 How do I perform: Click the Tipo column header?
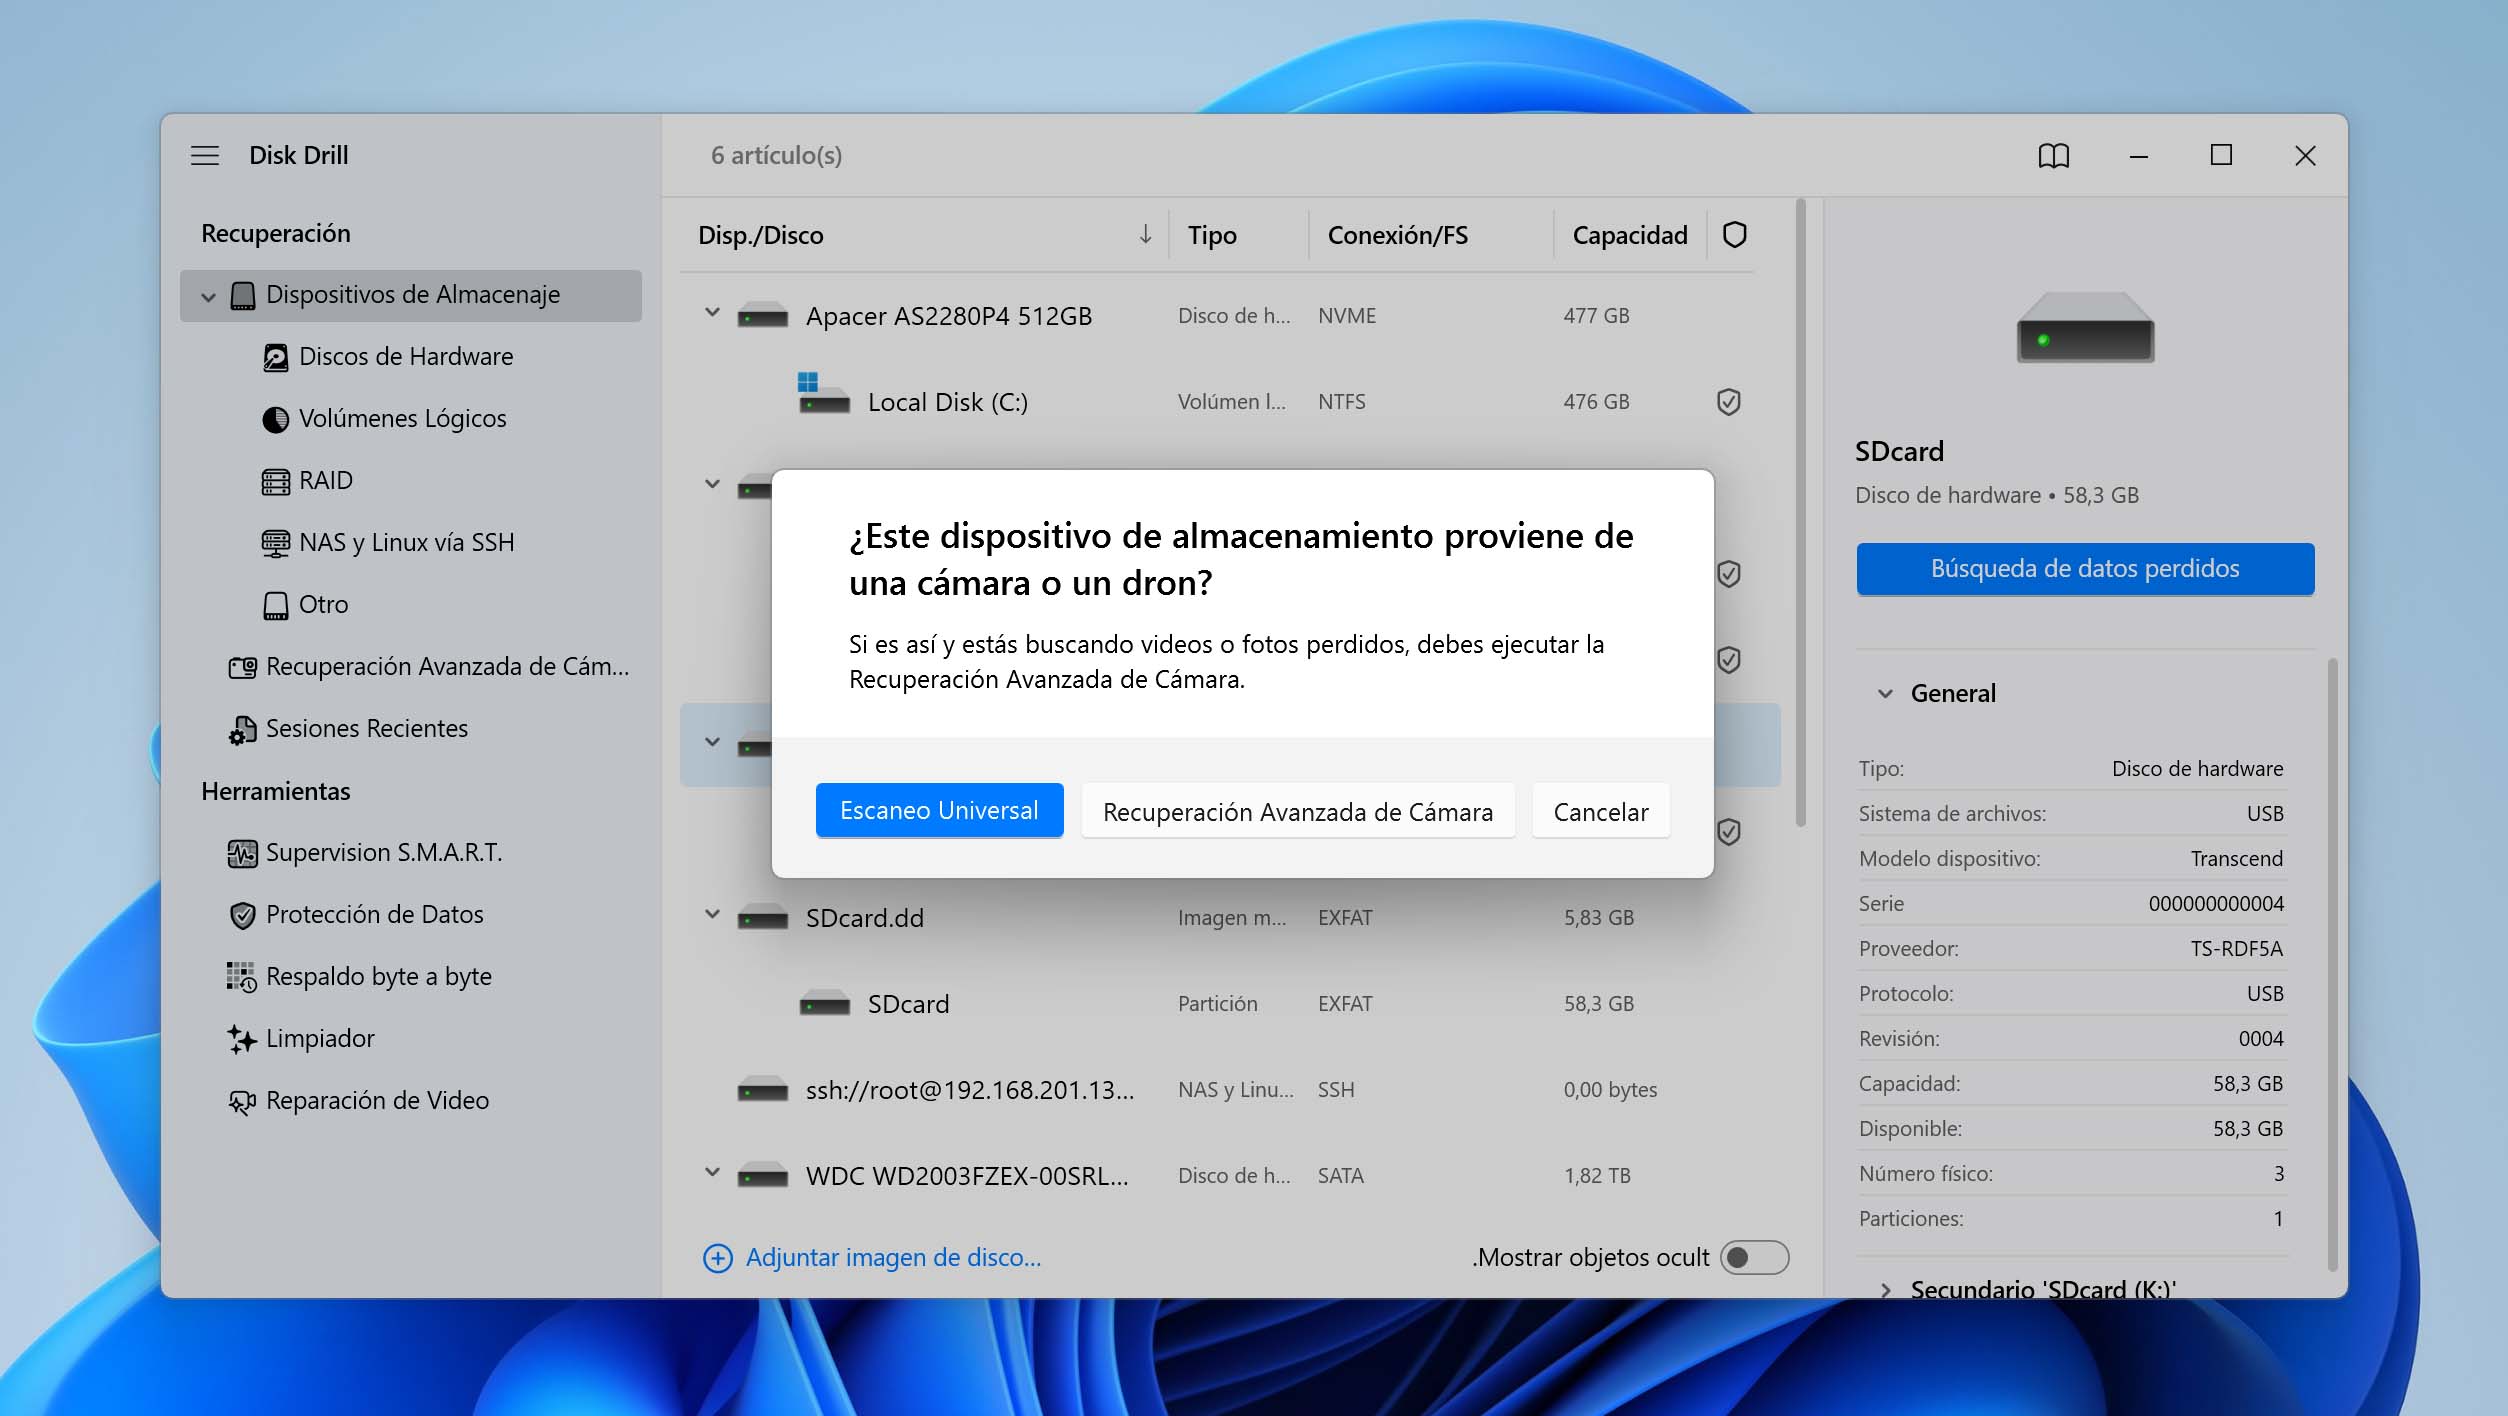pos(1211,235)
